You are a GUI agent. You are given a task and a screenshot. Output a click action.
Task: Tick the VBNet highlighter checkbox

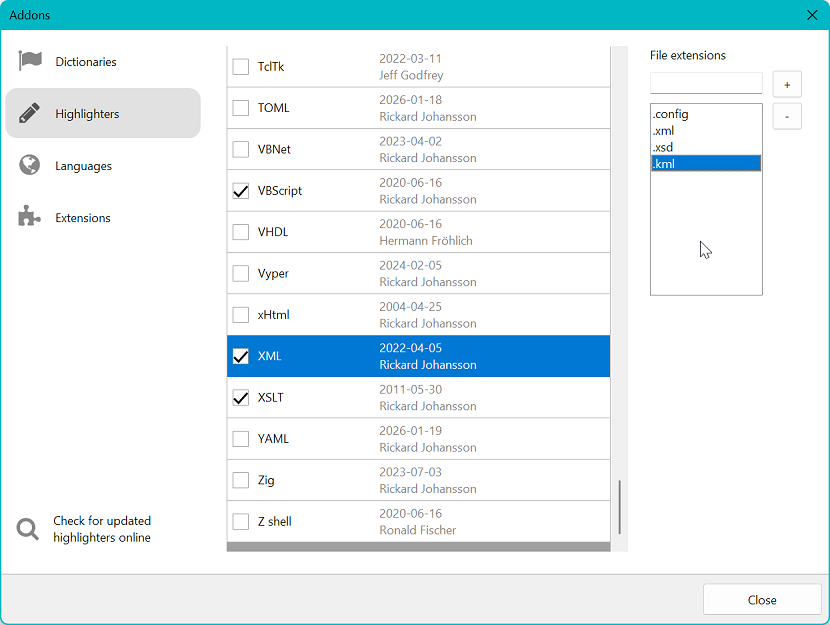click(241, 149)
